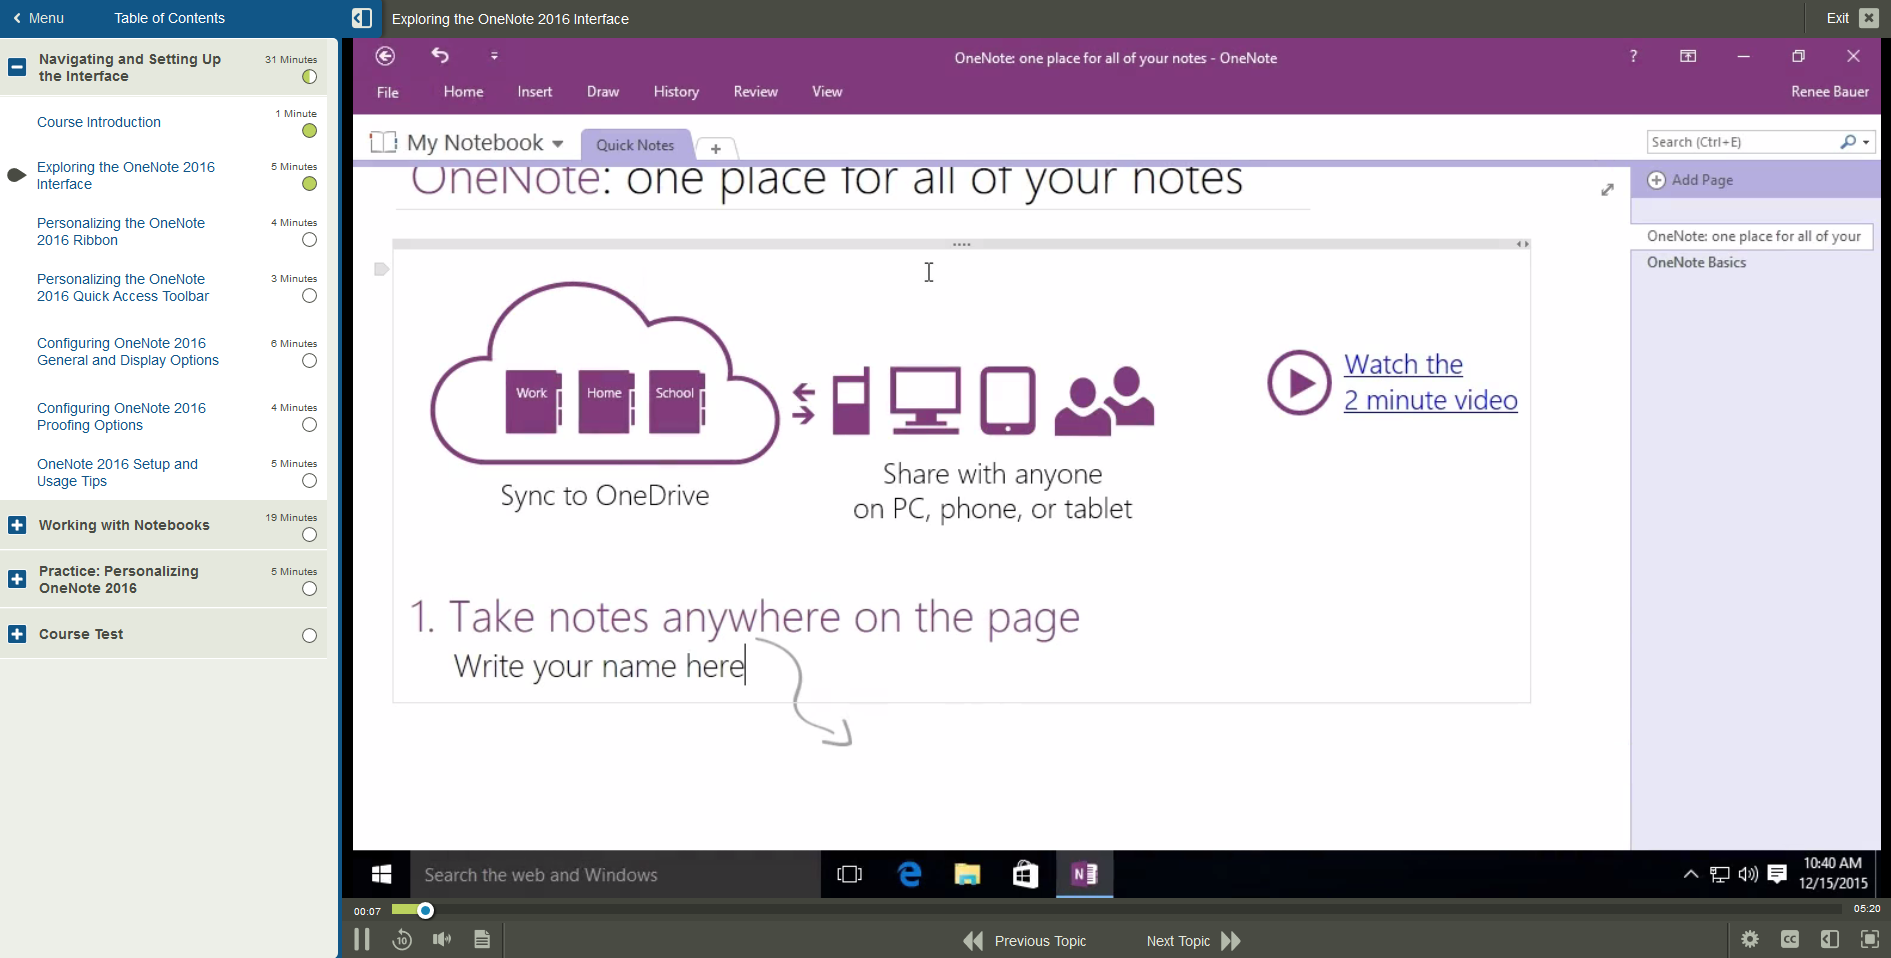1891x958 pixels.
Task: Enable closed captions
Action: pyautogui.click(x=1790, y=940)
